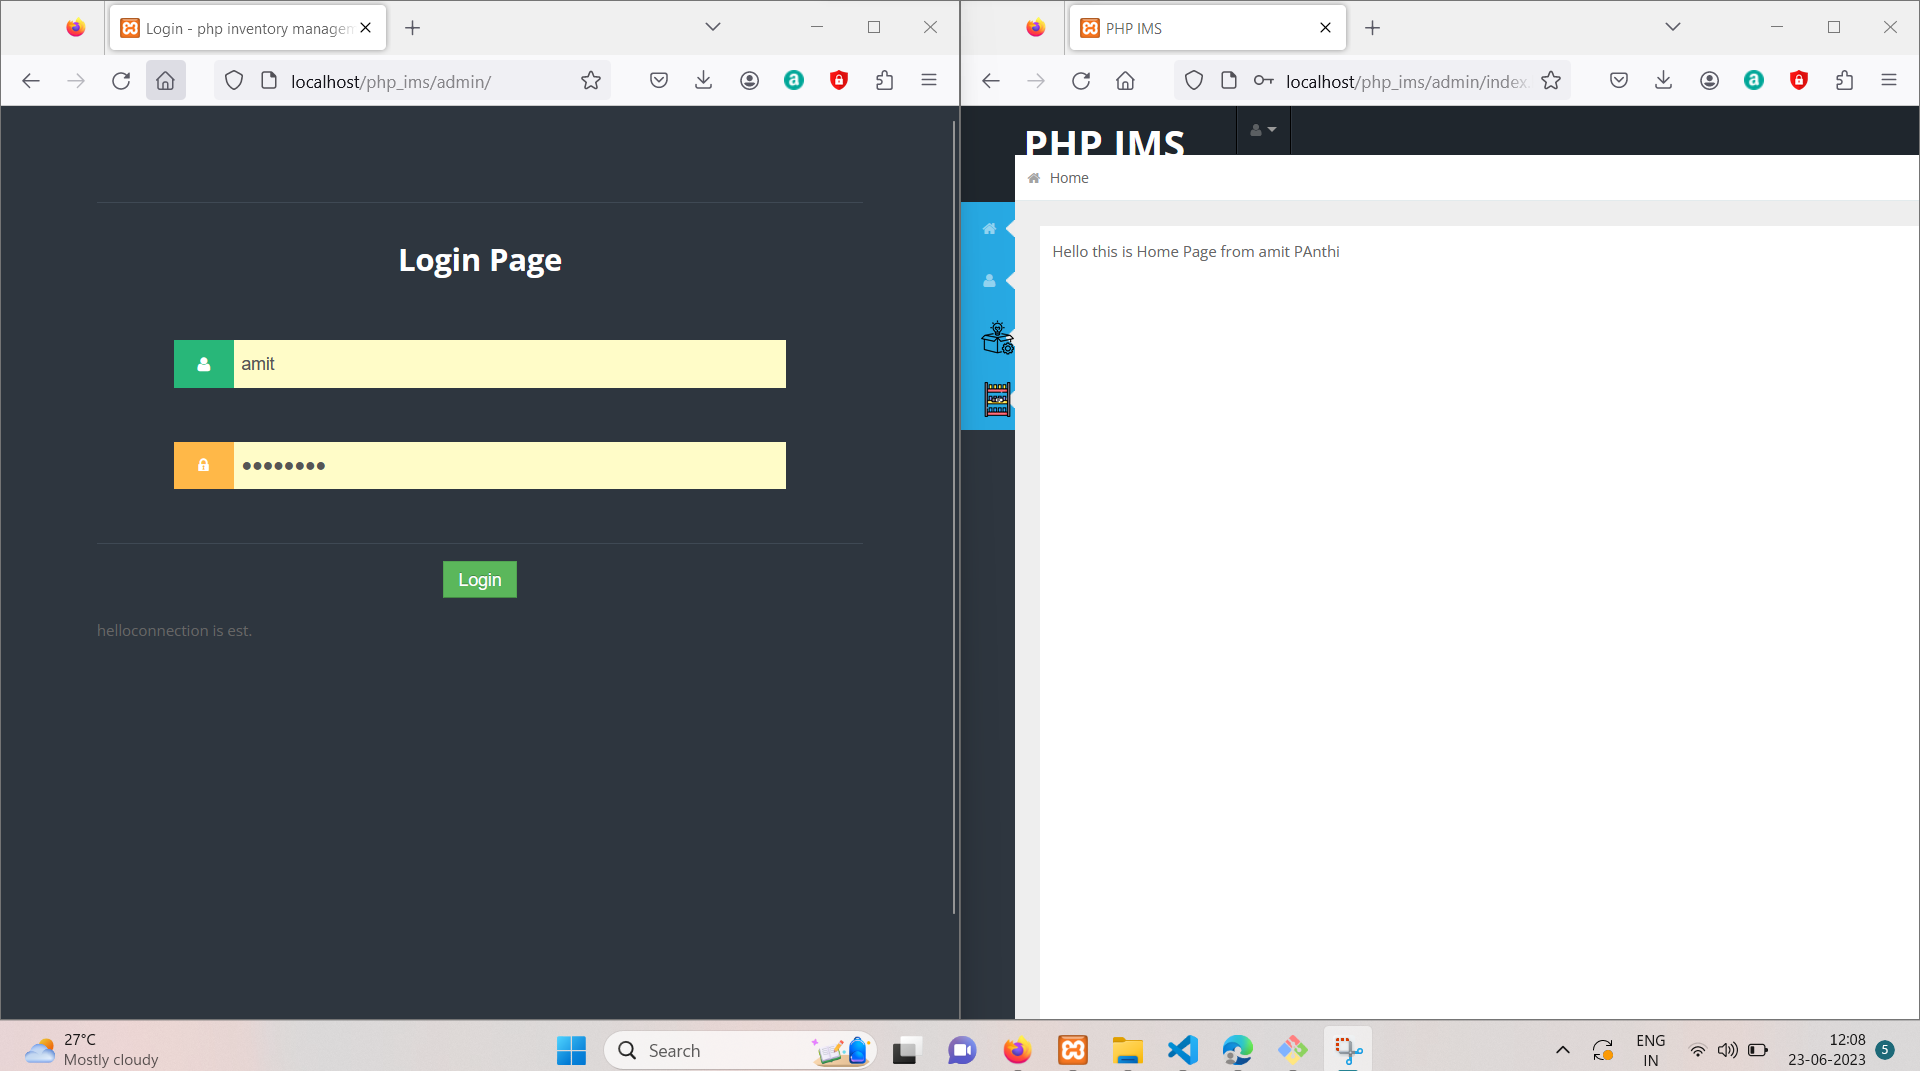Click the orange padlock icon beside password field
Viewport: 1920px width, 1071px height.
click(203, 465)
